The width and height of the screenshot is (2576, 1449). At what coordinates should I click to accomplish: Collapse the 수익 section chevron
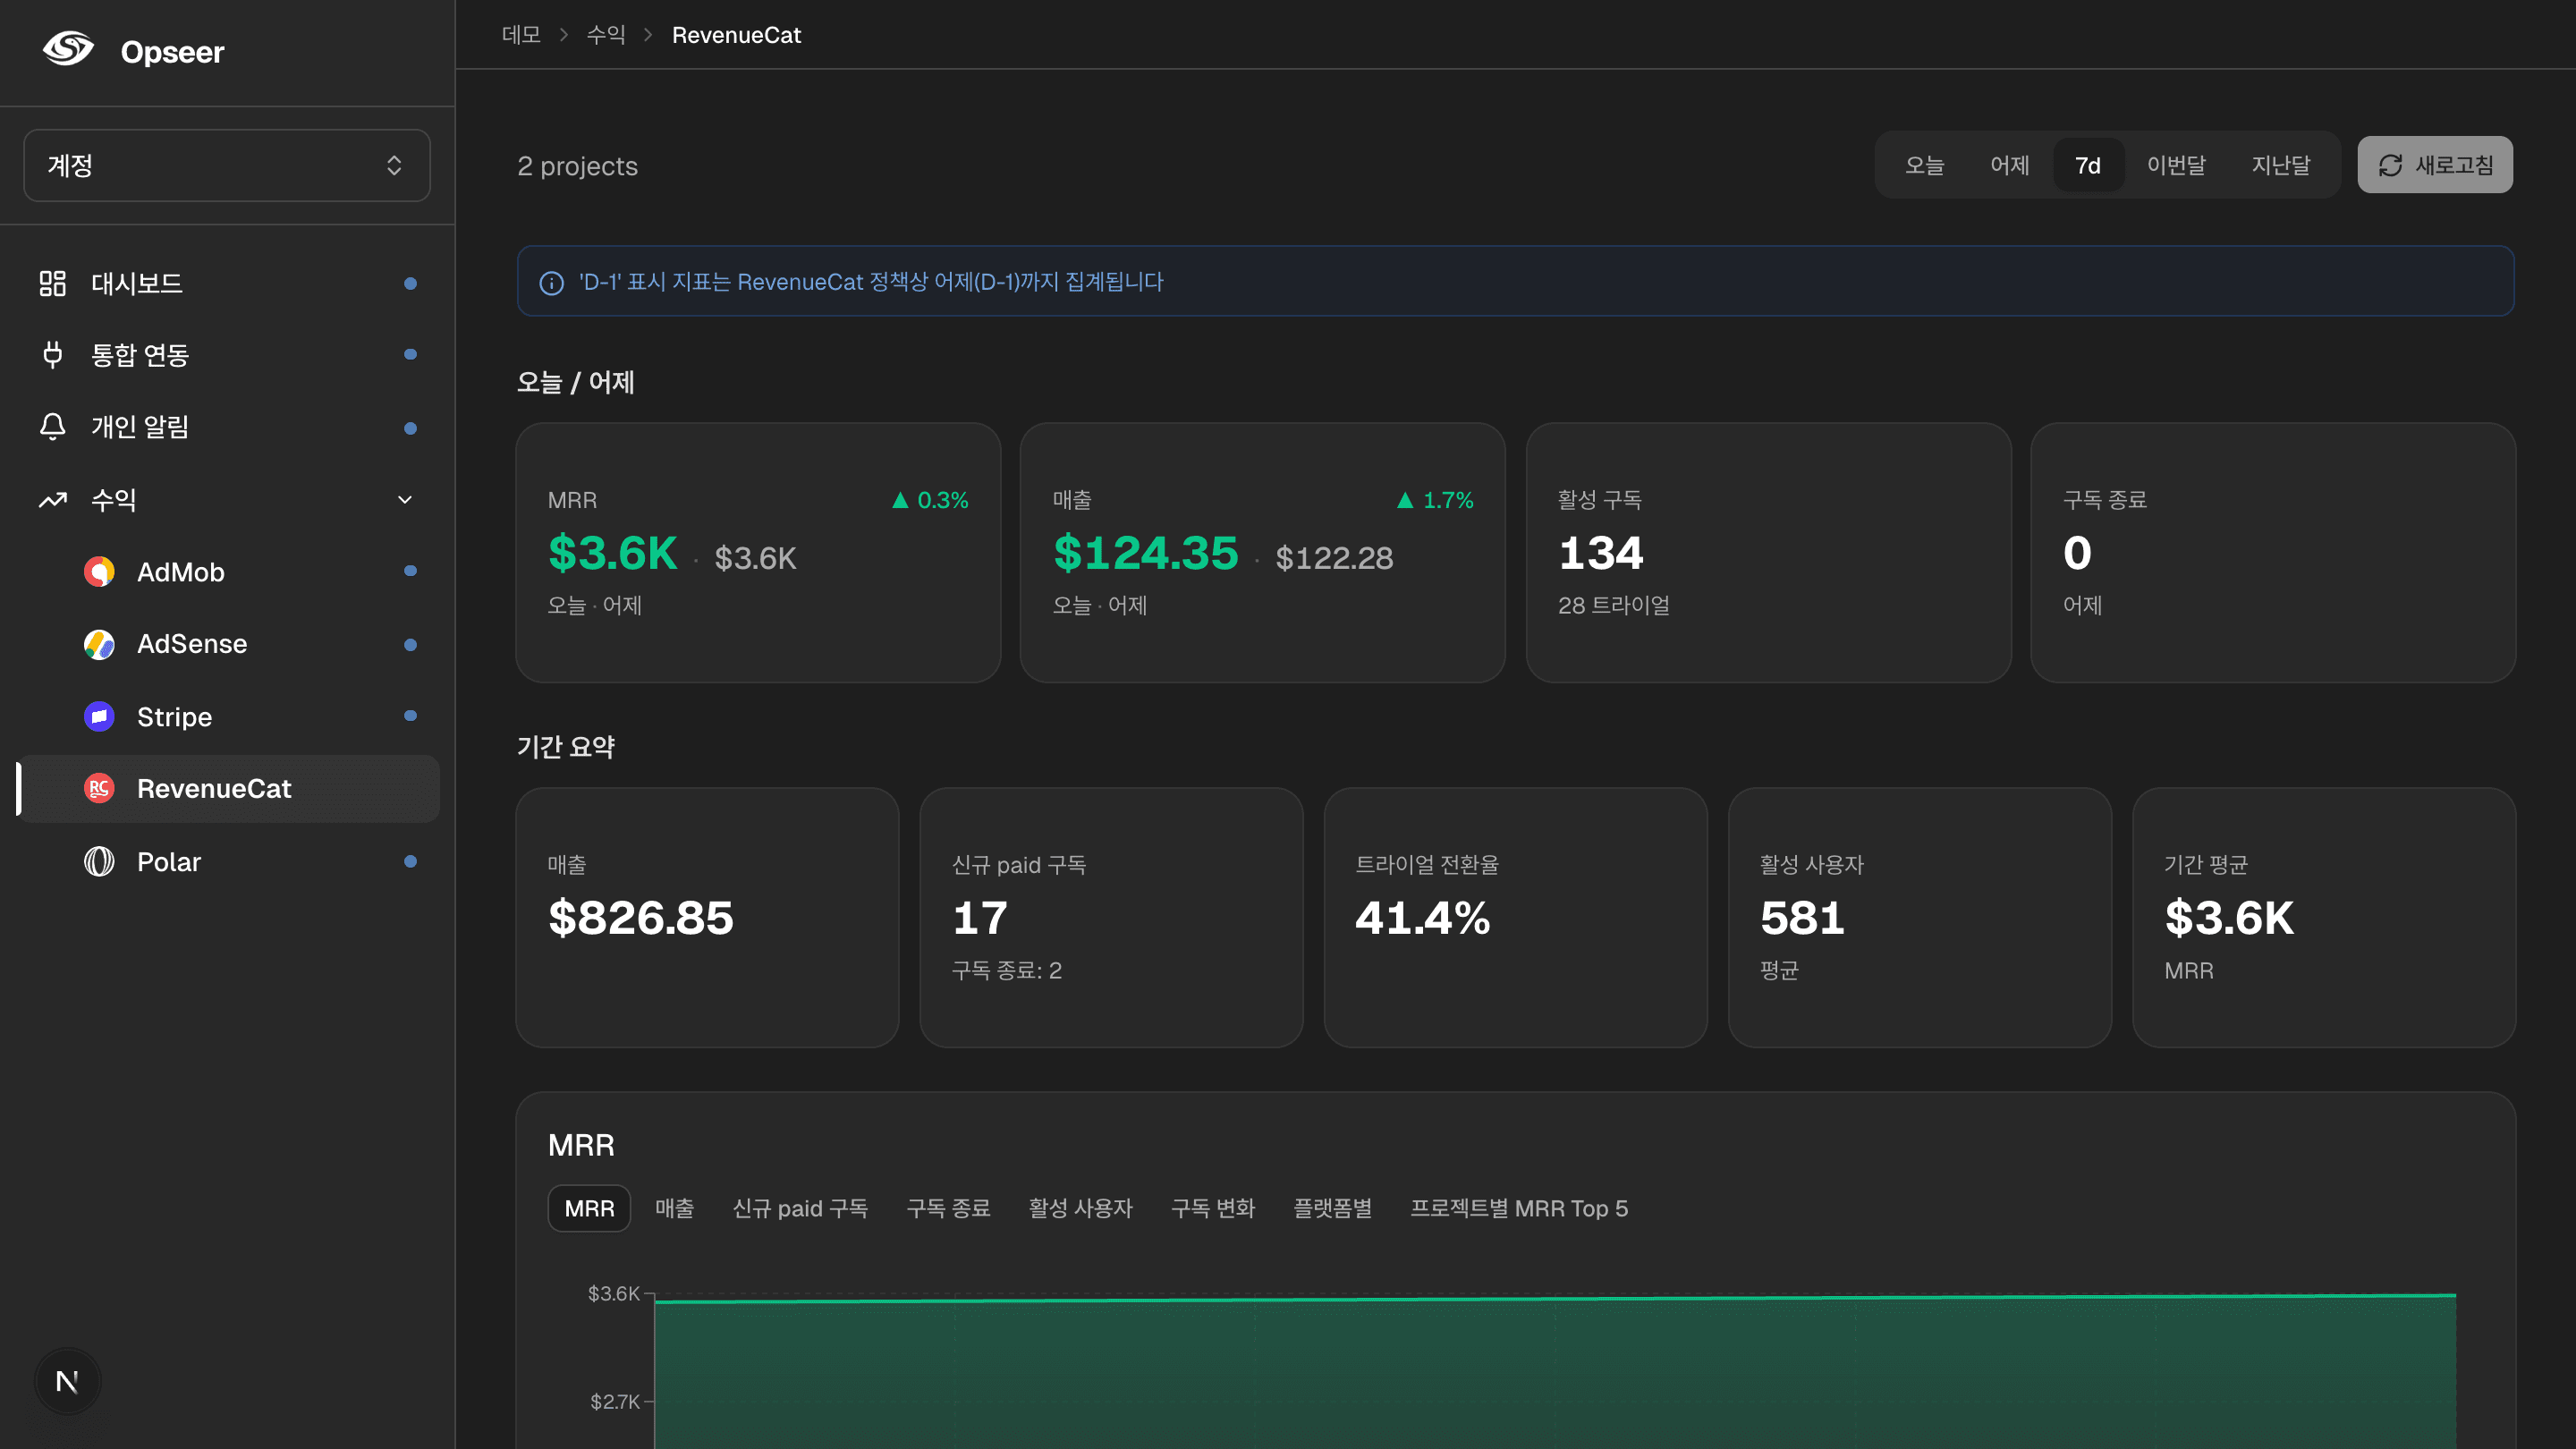point(405,499)
